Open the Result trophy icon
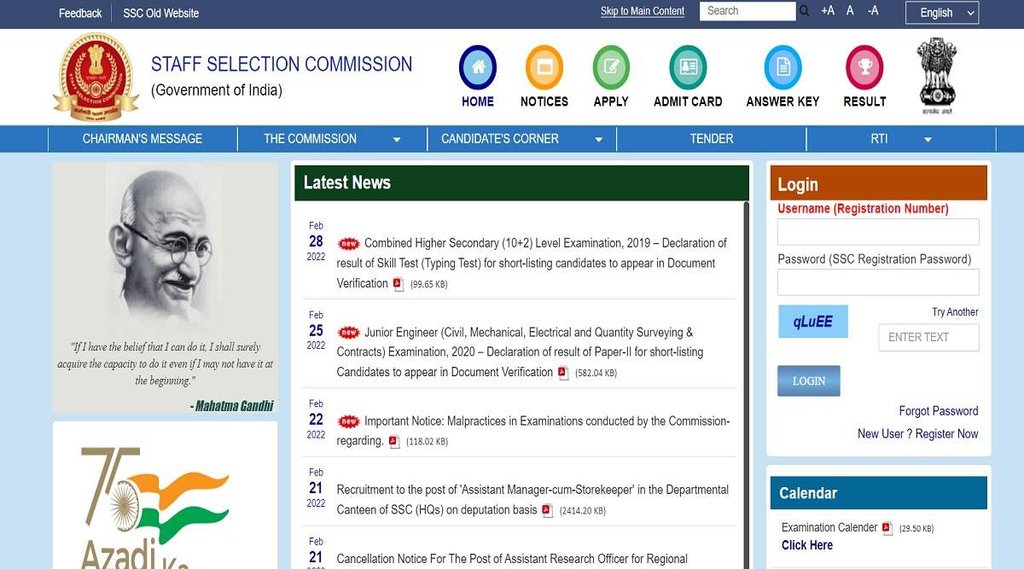Viewport: 1024px width, 569px height. pyautogui.click(x=864, y=68)
